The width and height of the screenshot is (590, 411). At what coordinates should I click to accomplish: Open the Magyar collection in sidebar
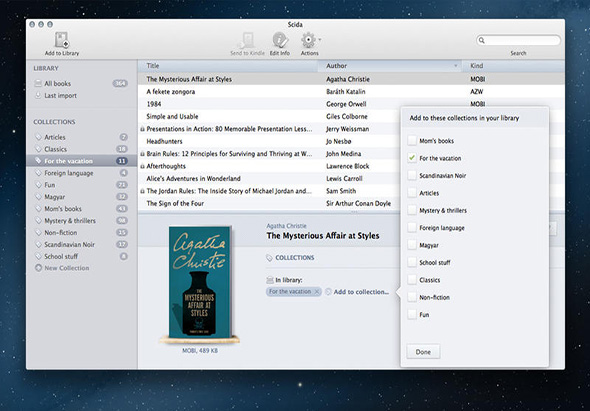coord(81,197)
